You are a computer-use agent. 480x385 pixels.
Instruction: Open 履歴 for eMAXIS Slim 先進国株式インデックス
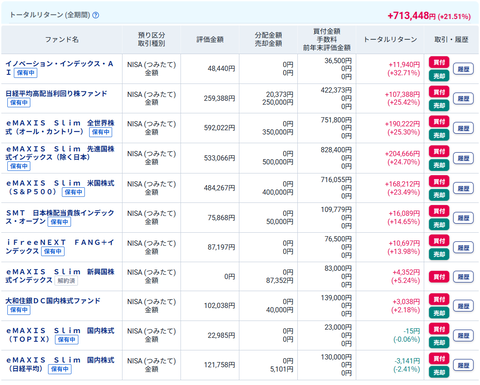pyautogui.click(x=463, y=158)
